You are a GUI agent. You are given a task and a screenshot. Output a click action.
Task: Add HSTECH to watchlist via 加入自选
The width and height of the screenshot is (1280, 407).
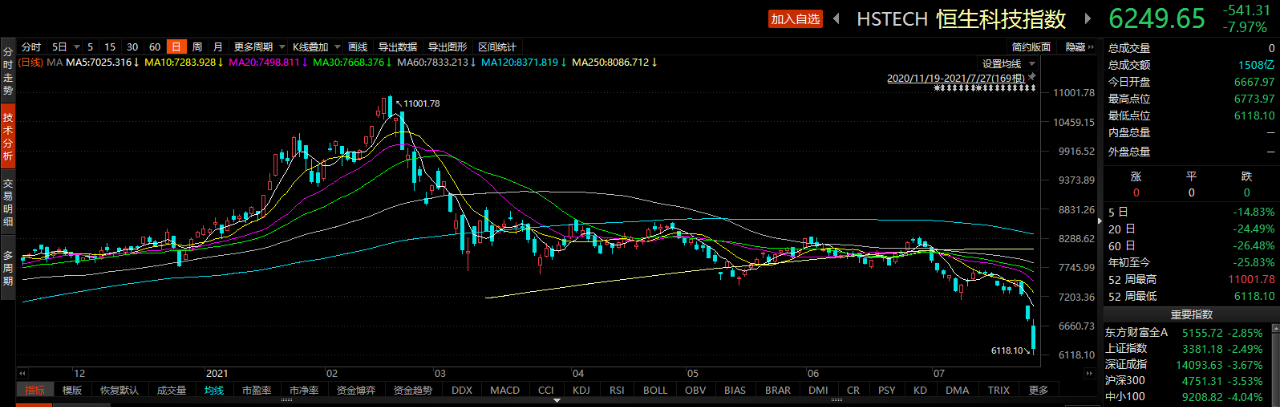pos(794,19)
